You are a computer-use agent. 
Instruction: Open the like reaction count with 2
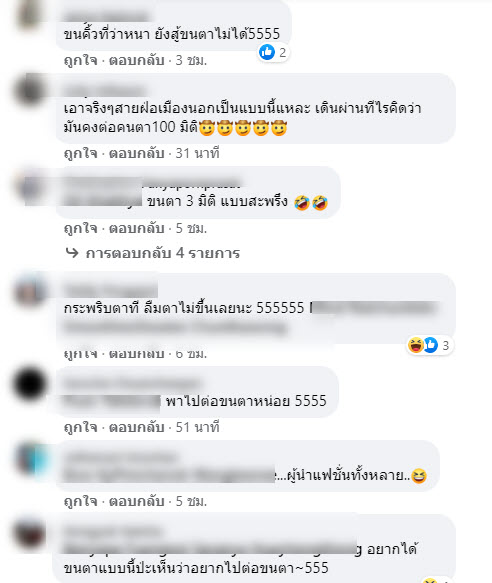coord(273,52)
